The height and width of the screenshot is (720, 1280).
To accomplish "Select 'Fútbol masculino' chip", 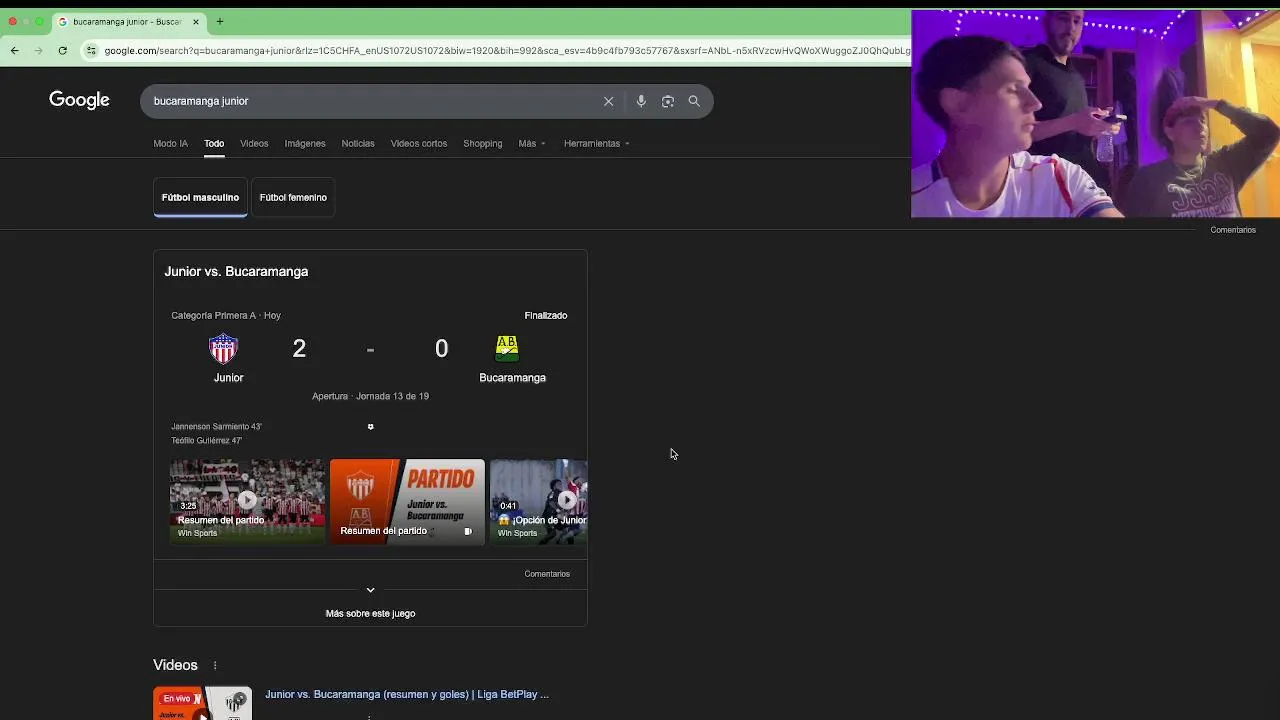I will coord(200,197).
